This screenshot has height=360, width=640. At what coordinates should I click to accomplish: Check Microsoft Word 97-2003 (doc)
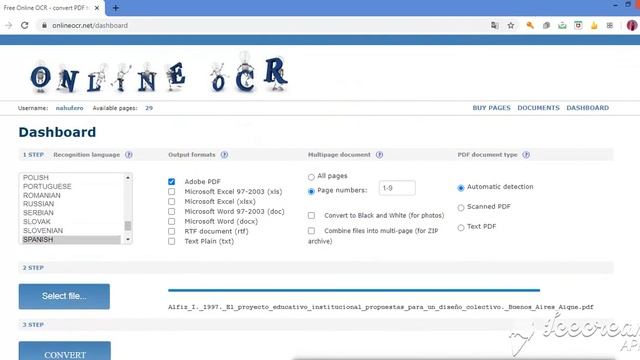[x=171, y=211]
